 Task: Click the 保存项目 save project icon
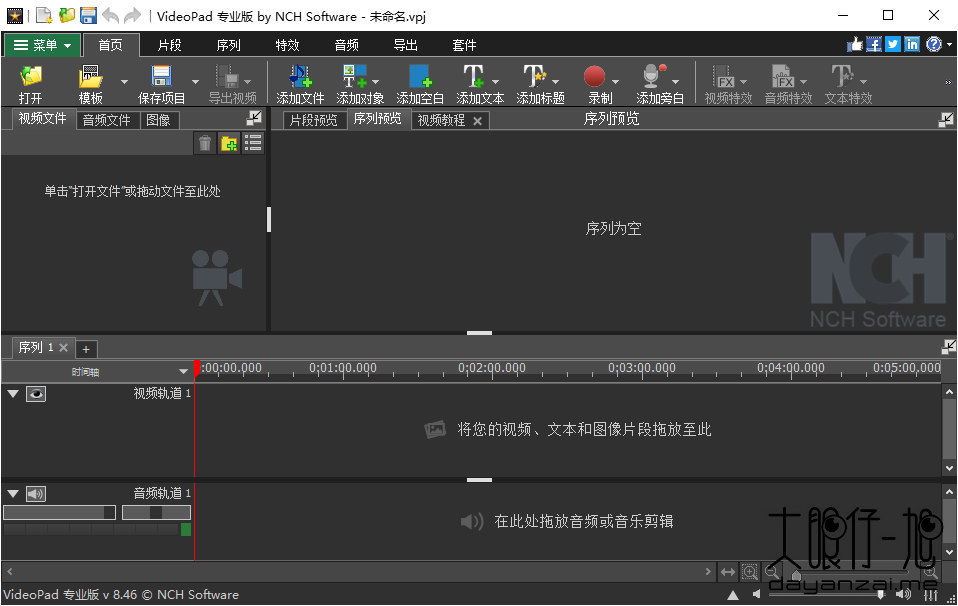pyautogui.click(x=161, y=76)
